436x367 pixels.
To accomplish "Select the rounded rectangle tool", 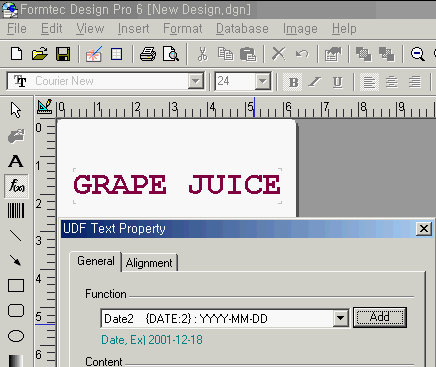I will click(16, 311).
